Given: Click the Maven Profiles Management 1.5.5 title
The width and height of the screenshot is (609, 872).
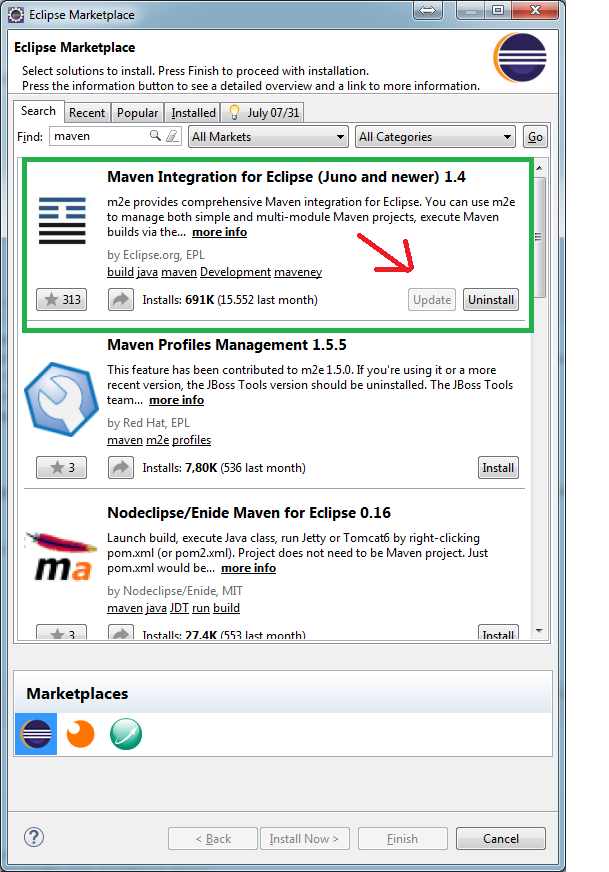Looking at the screenshot, I should pos(227,345).
